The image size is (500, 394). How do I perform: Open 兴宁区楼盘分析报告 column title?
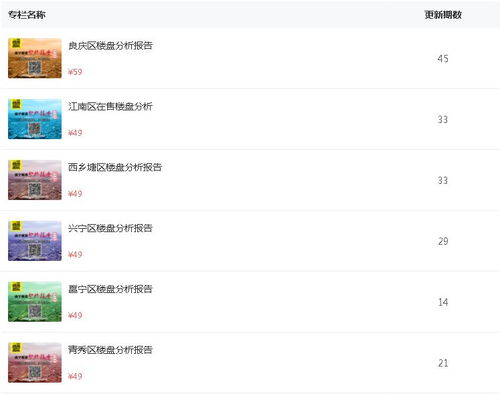110,228
